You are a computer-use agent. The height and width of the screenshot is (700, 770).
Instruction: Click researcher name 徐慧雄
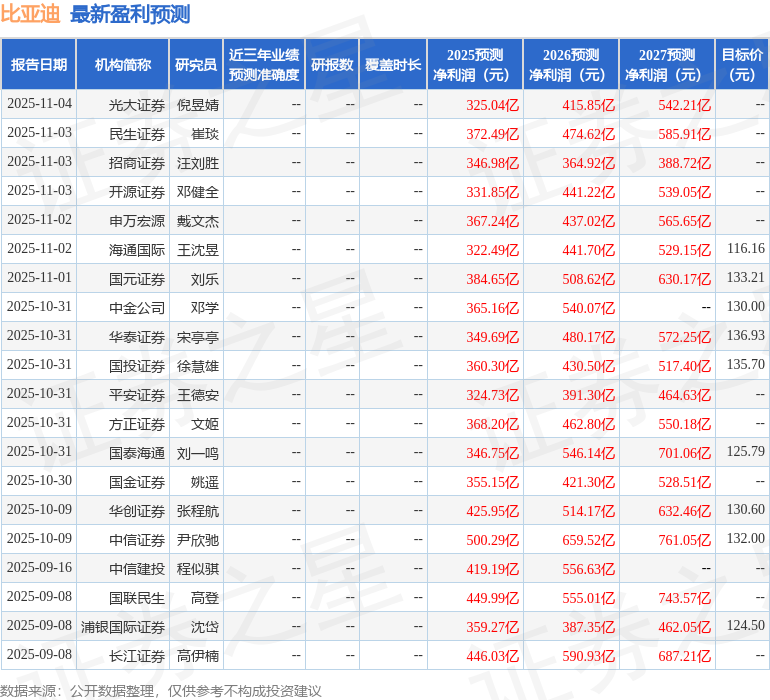pos(198,365)
